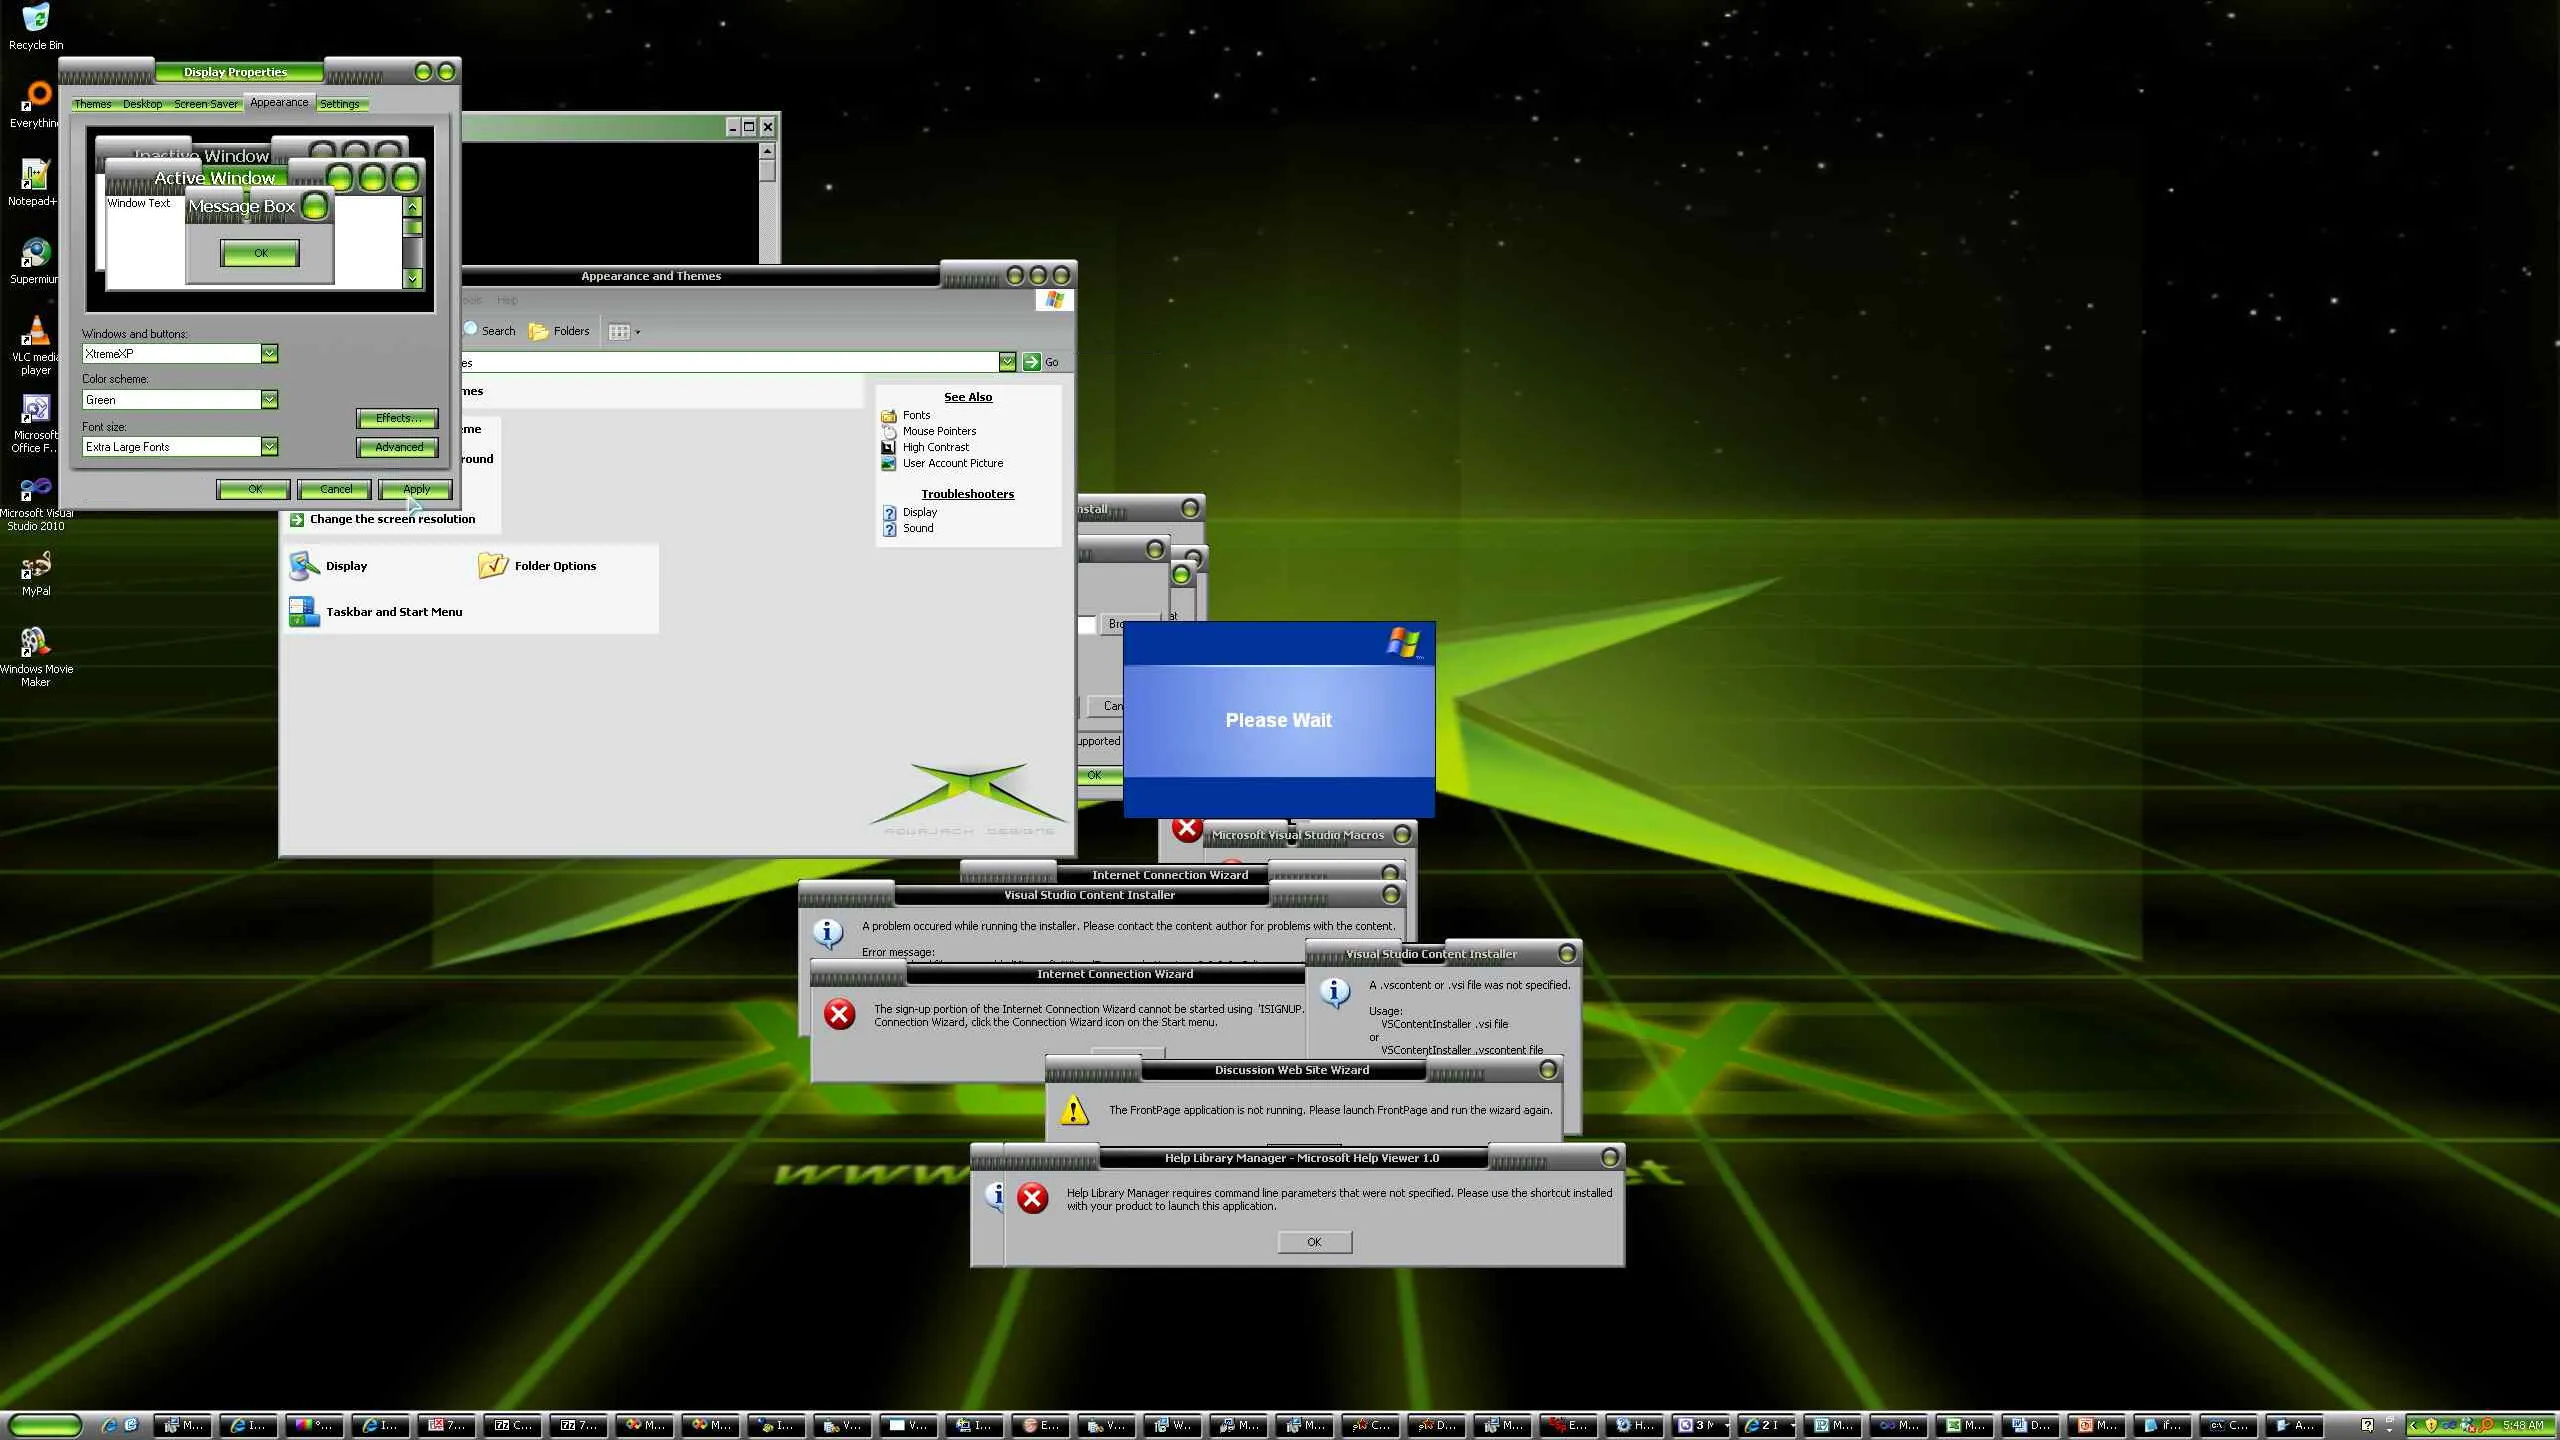The height and width of the screenshot is (1440, 2560).
Task: Switch to the Screen Saver tab
Action: (206, 104)
